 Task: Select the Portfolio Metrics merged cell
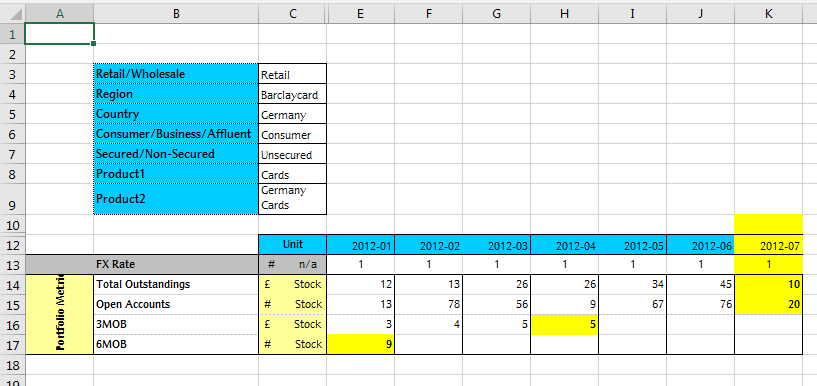click(59, 315)
